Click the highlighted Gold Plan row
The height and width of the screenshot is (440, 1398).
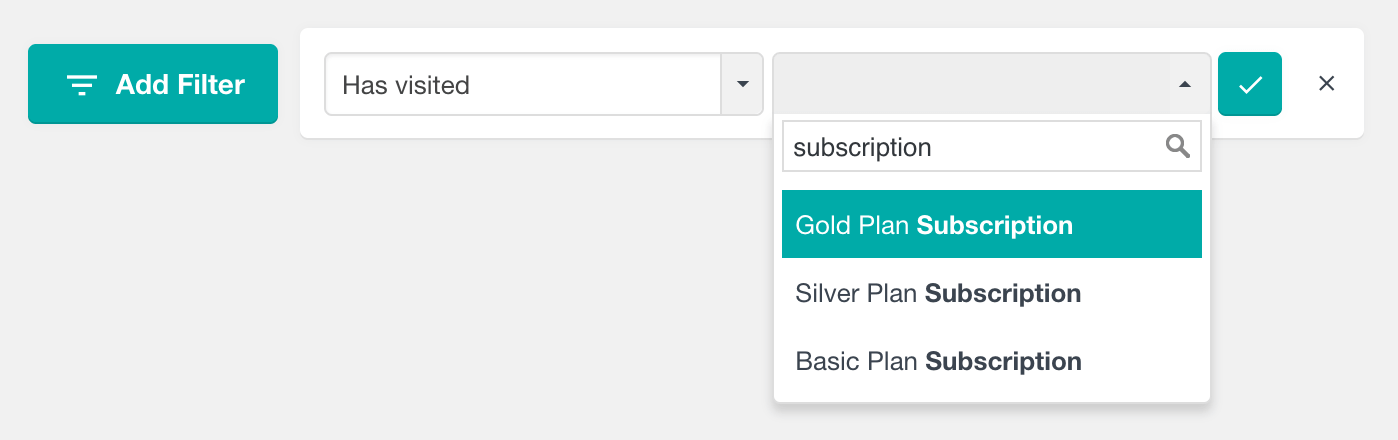991,225
